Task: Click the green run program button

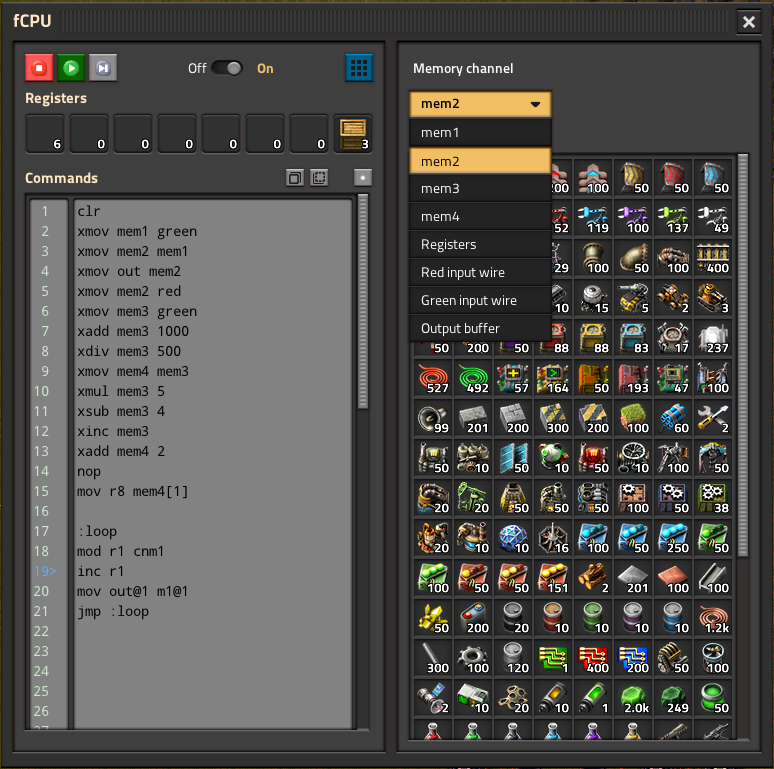Action: coord(71,68)
